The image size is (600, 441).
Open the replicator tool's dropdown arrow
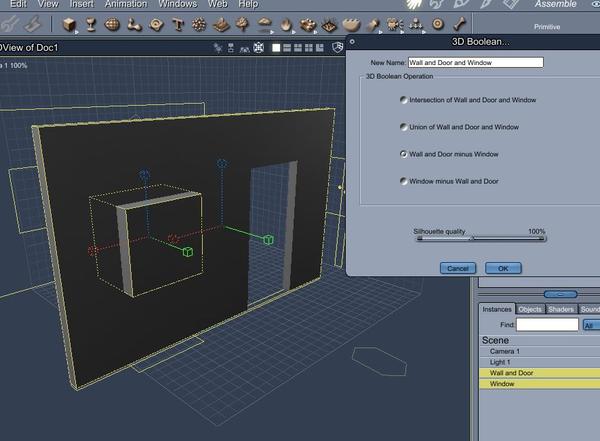[315, 32]
